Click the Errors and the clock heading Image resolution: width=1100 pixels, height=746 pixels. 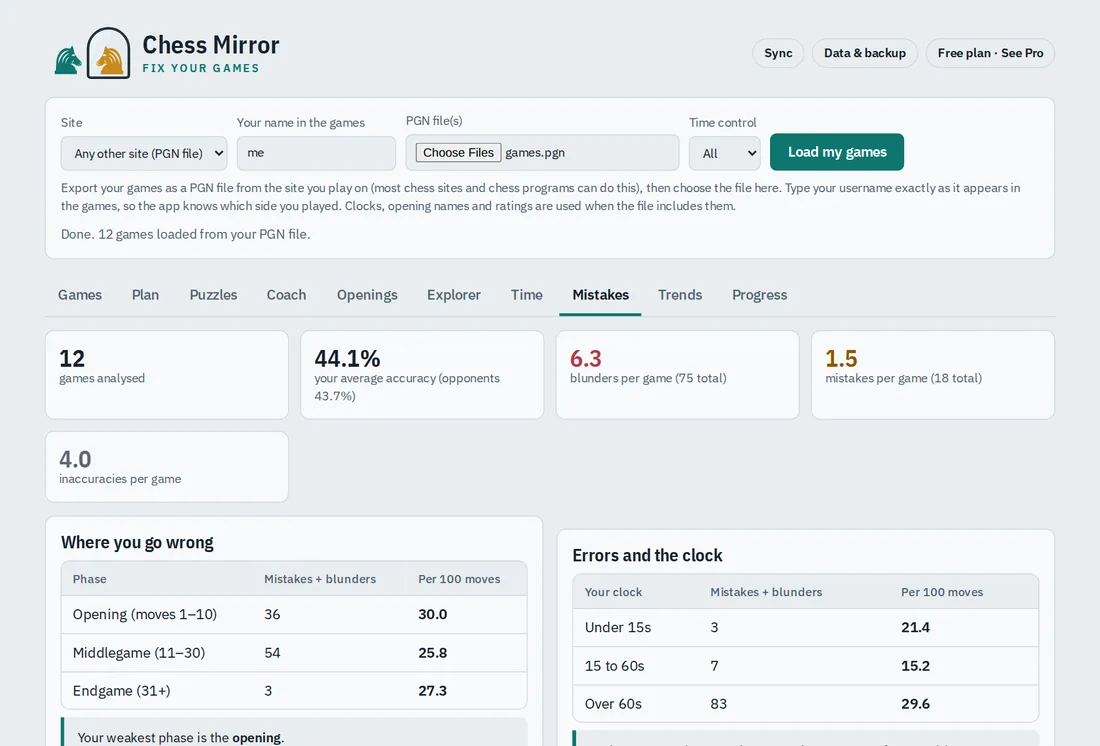[x=647, y=555]
